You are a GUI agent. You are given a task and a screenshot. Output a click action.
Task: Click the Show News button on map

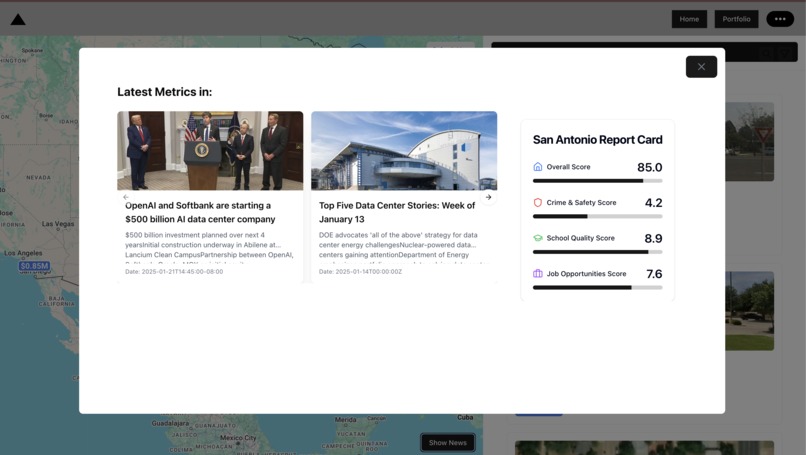tap(448, 443)
